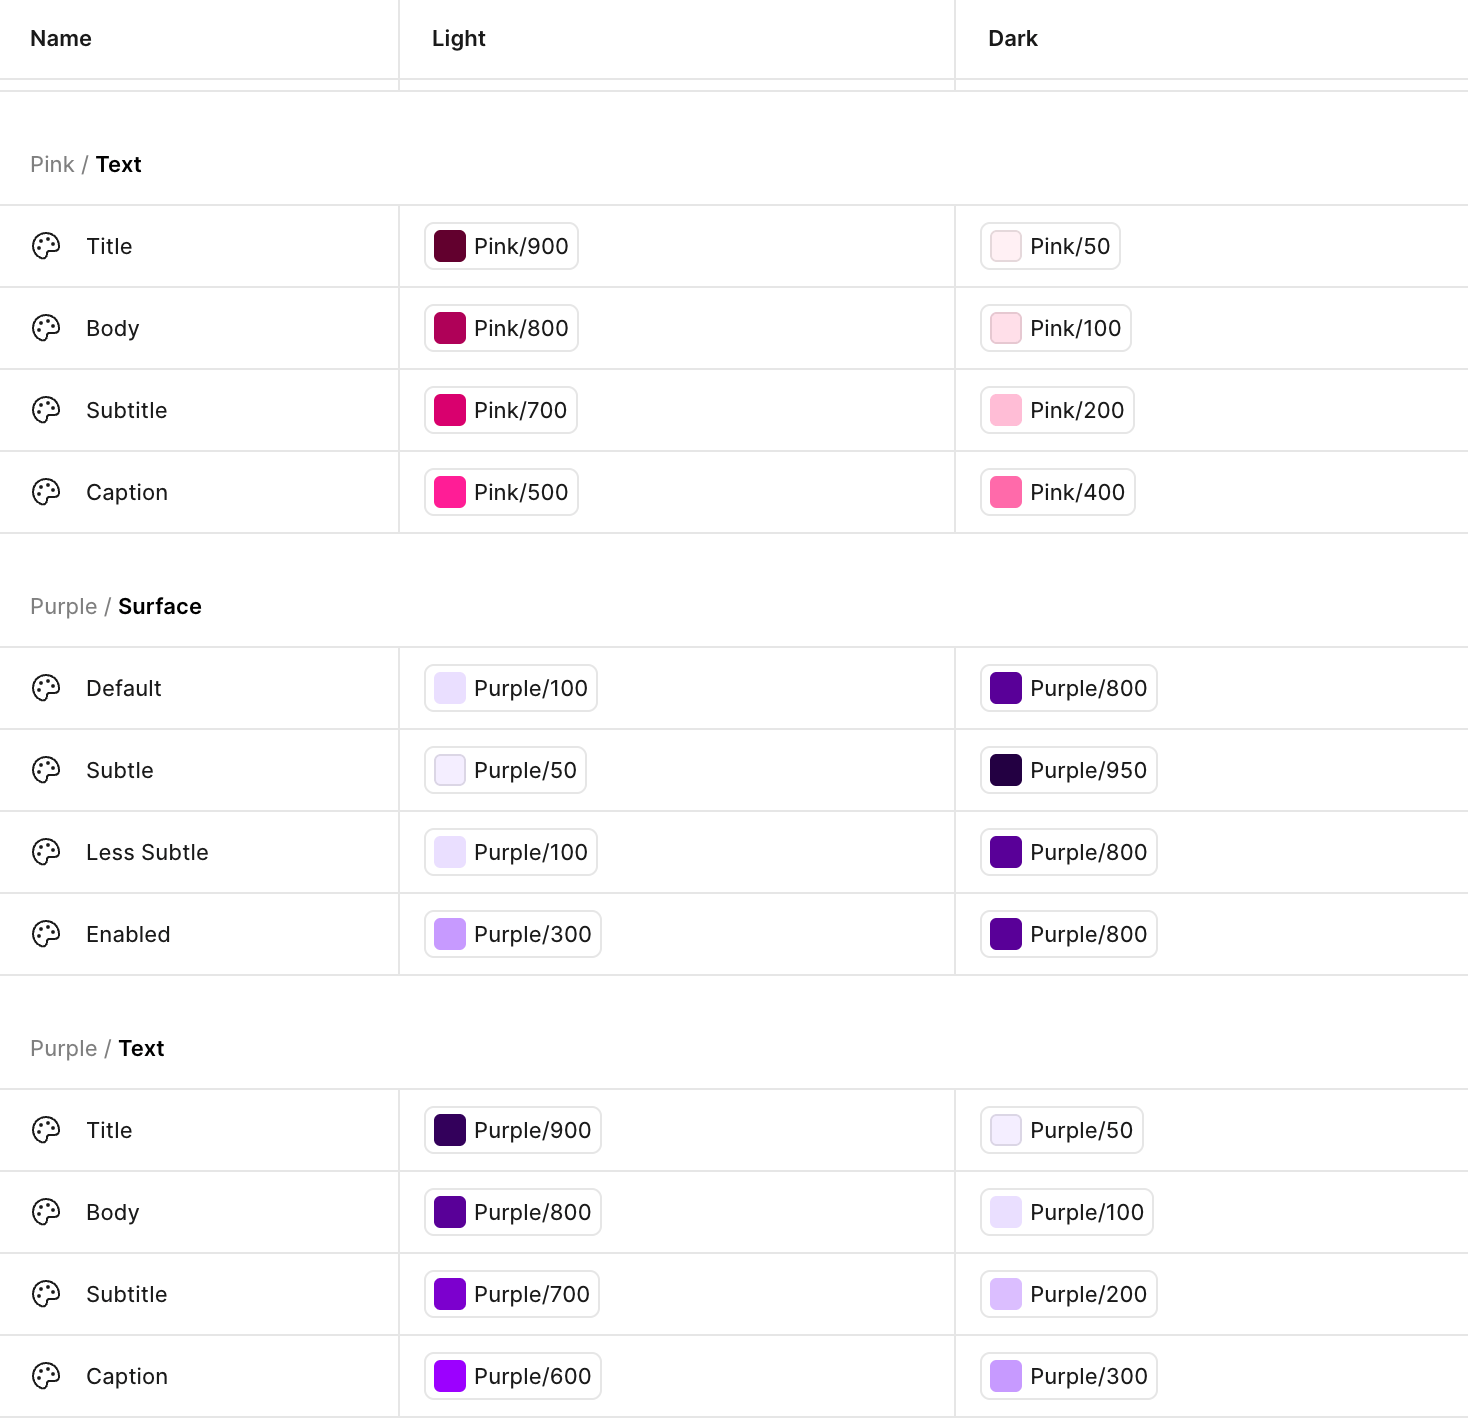Select the 'Default' variable name
The image size is (1468, 1418).
[124, 688]
